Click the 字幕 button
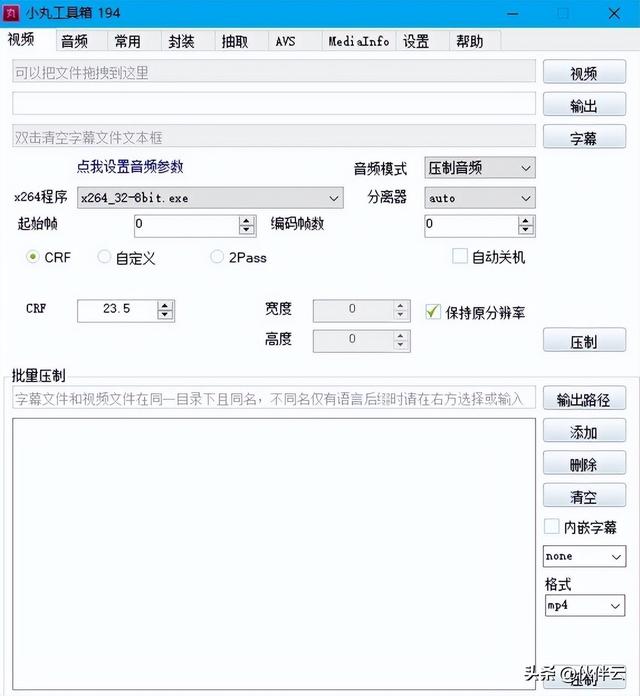 coord(584,137)
